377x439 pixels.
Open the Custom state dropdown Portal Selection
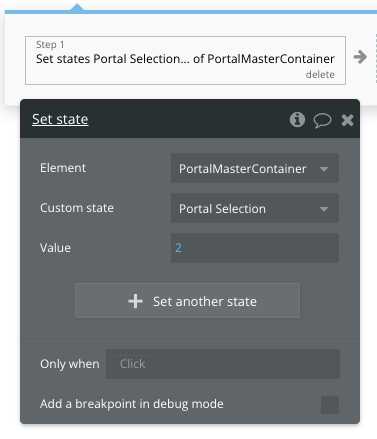tap(255, 208)
